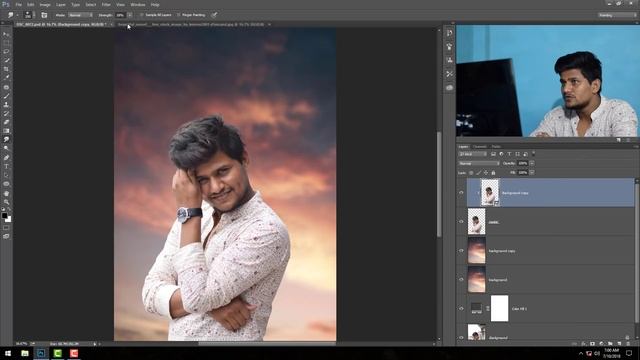Turn layer filtering switch on or off
This screenshot has width=640, height=360.
click(533, 153)
